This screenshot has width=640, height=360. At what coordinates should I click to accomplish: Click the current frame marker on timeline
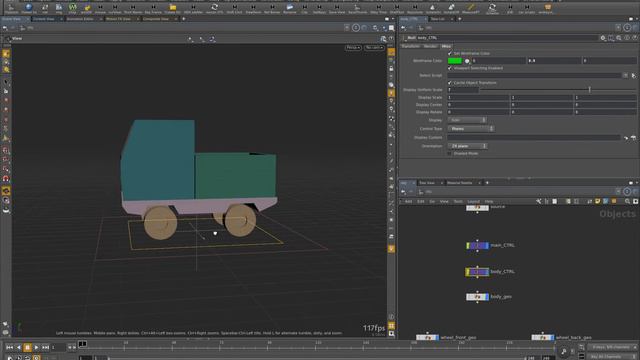[x=82, y=344]
